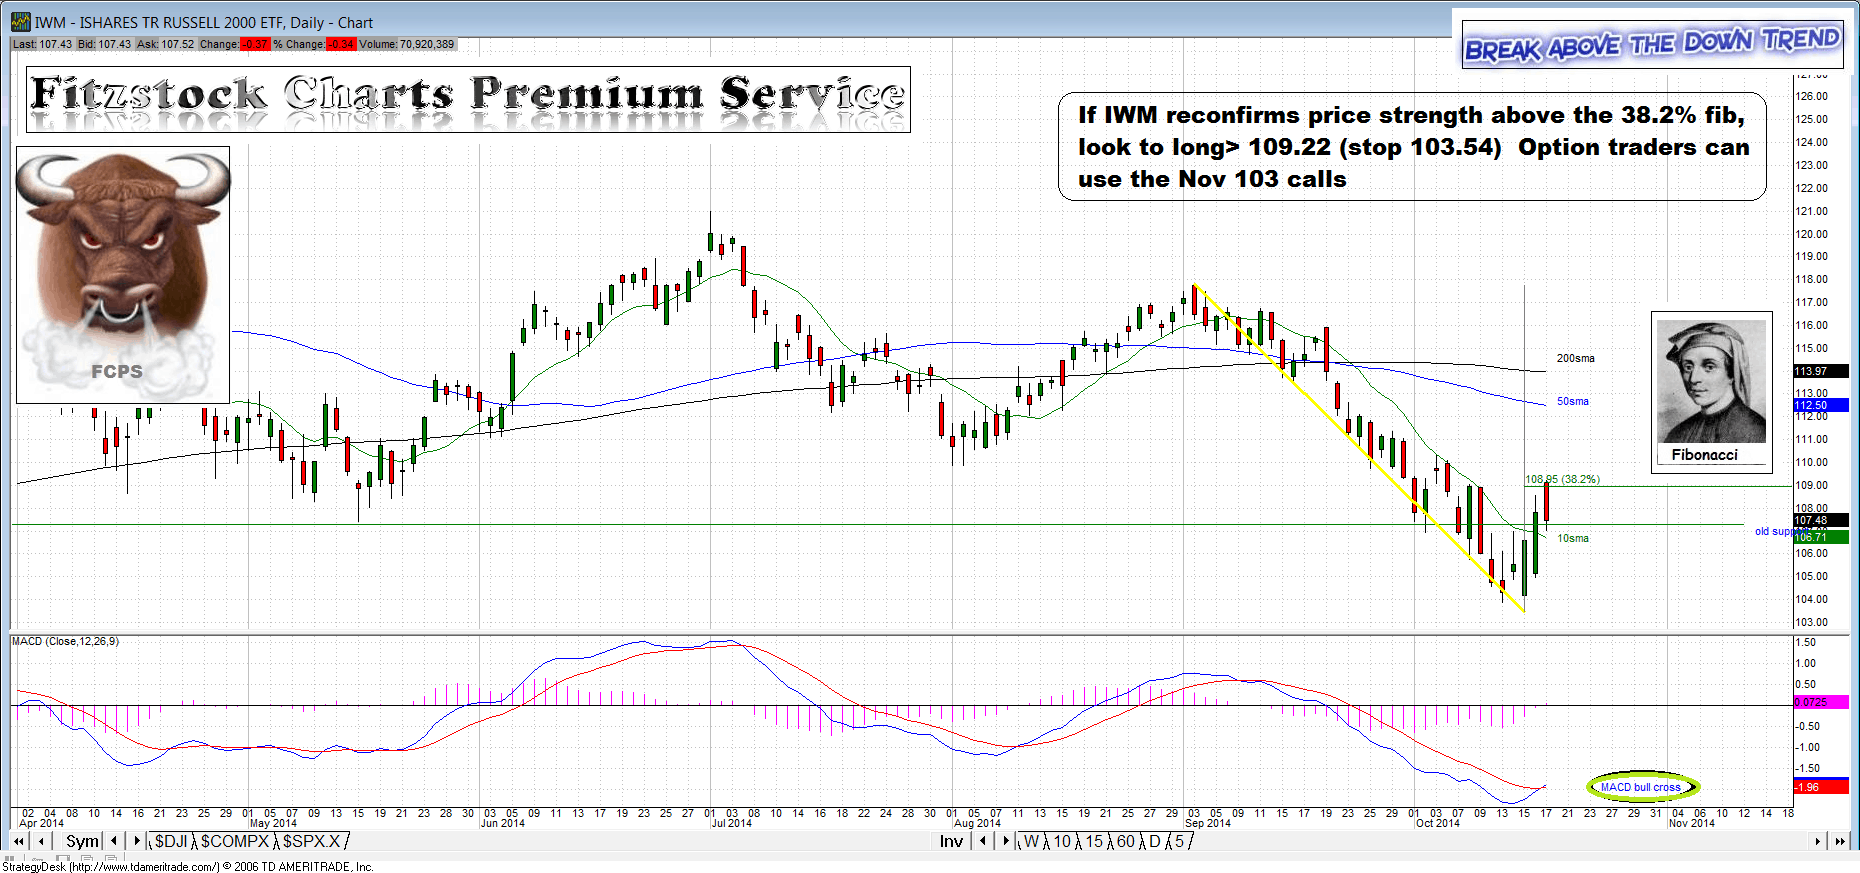Click the right arrow beside the Inv button
1860x873 pixels.
coord(1005,842)
